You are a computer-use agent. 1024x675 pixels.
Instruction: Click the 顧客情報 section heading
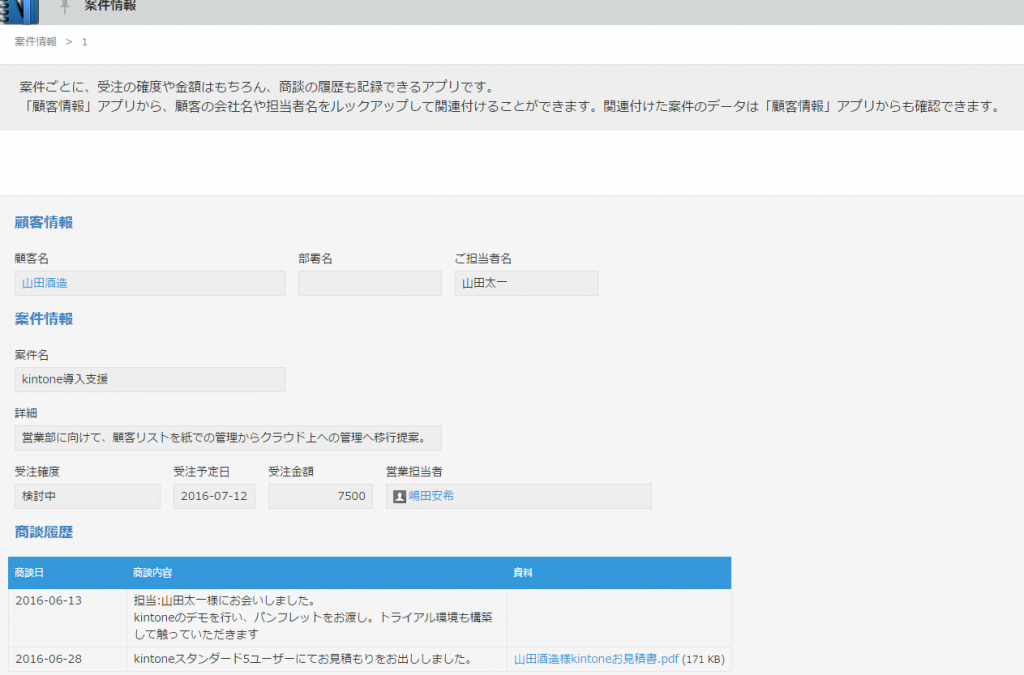point(44,223)
